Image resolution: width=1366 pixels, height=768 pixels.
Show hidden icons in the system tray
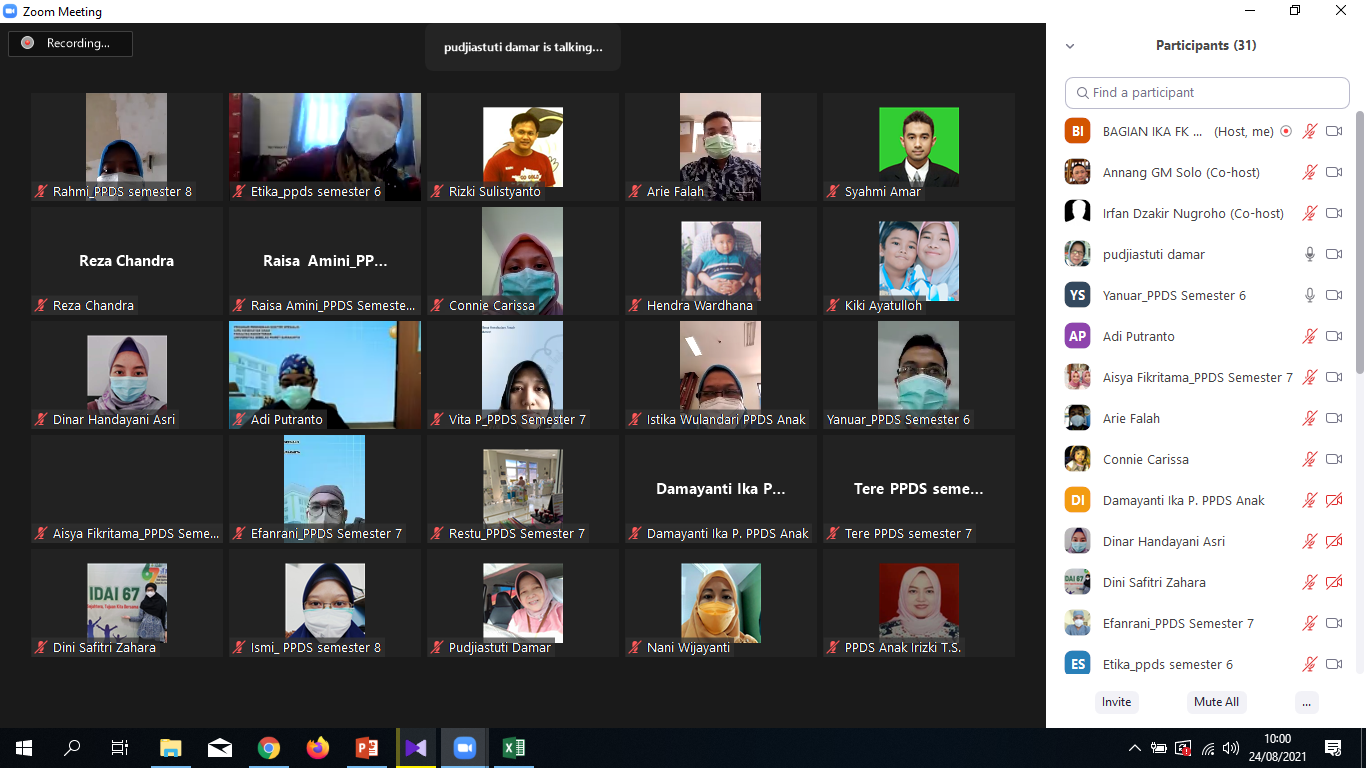click(x=1134, y=748)
